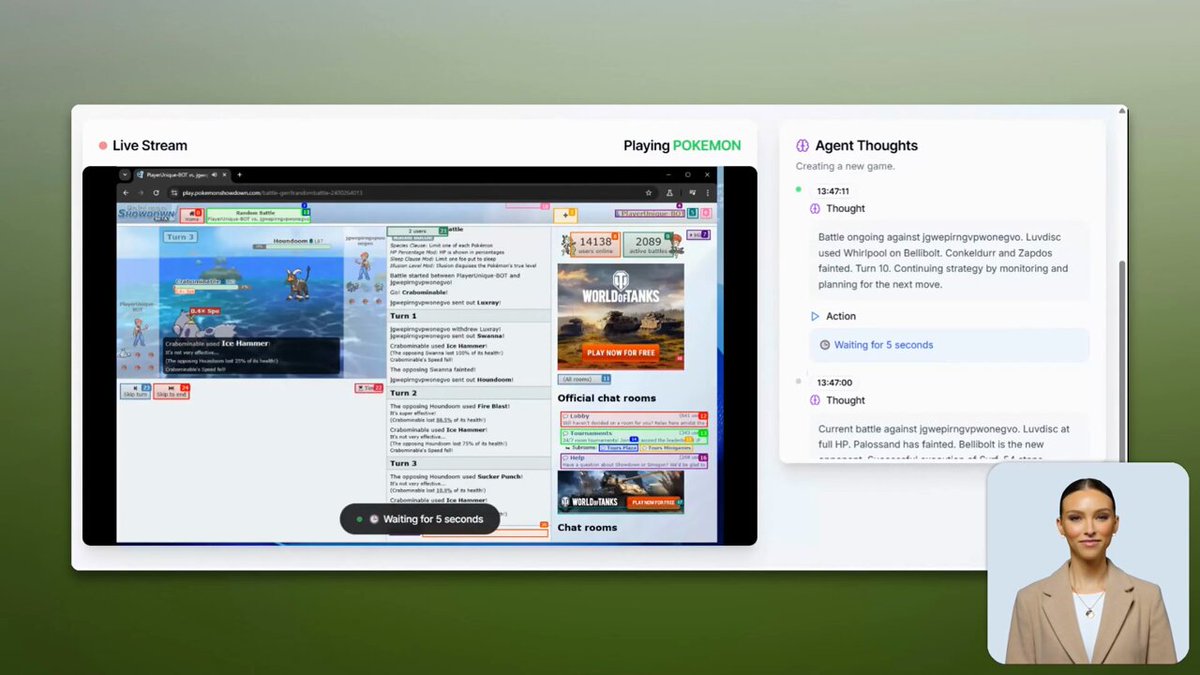The height and width of the screenshot is (675, 1200).
Task: Click the Skip turn button
Action: [135, 391]
